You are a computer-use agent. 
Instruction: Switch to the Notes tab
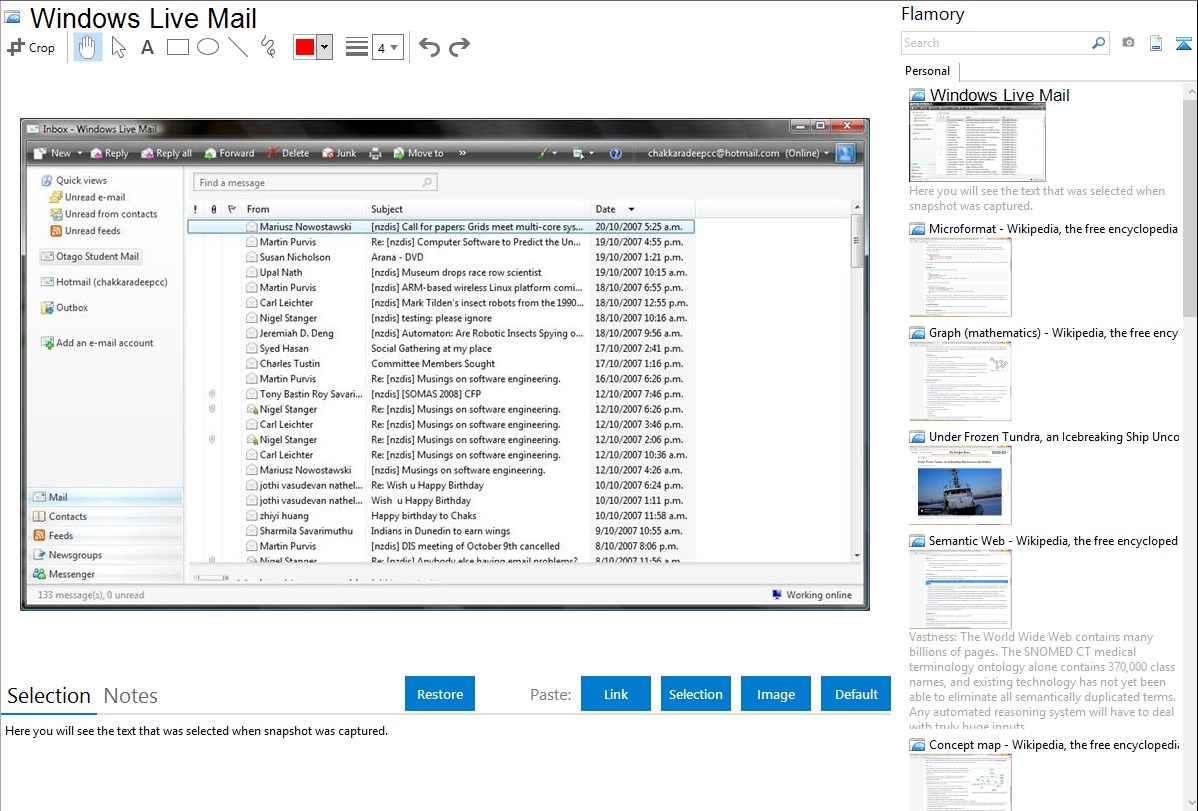(x=131, y=696)
